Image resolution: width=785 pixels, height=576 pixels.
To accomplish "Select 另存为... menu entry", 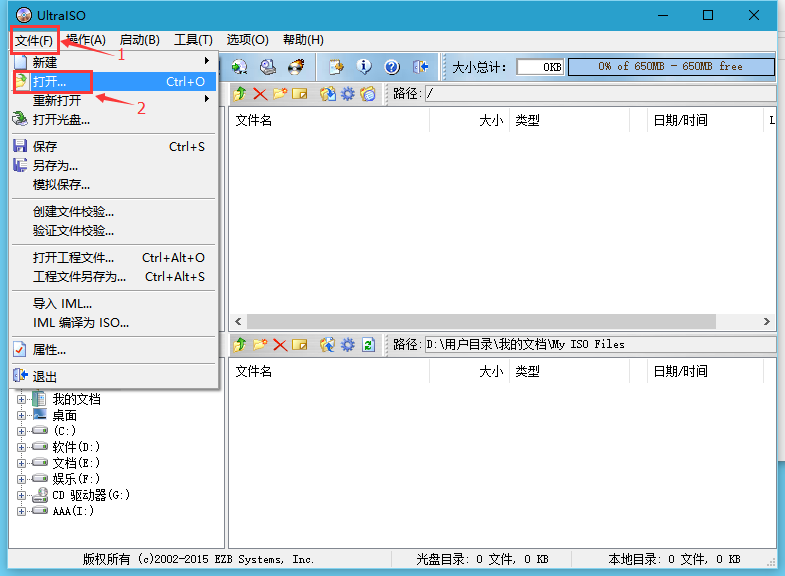I will (x=114, y=166).
